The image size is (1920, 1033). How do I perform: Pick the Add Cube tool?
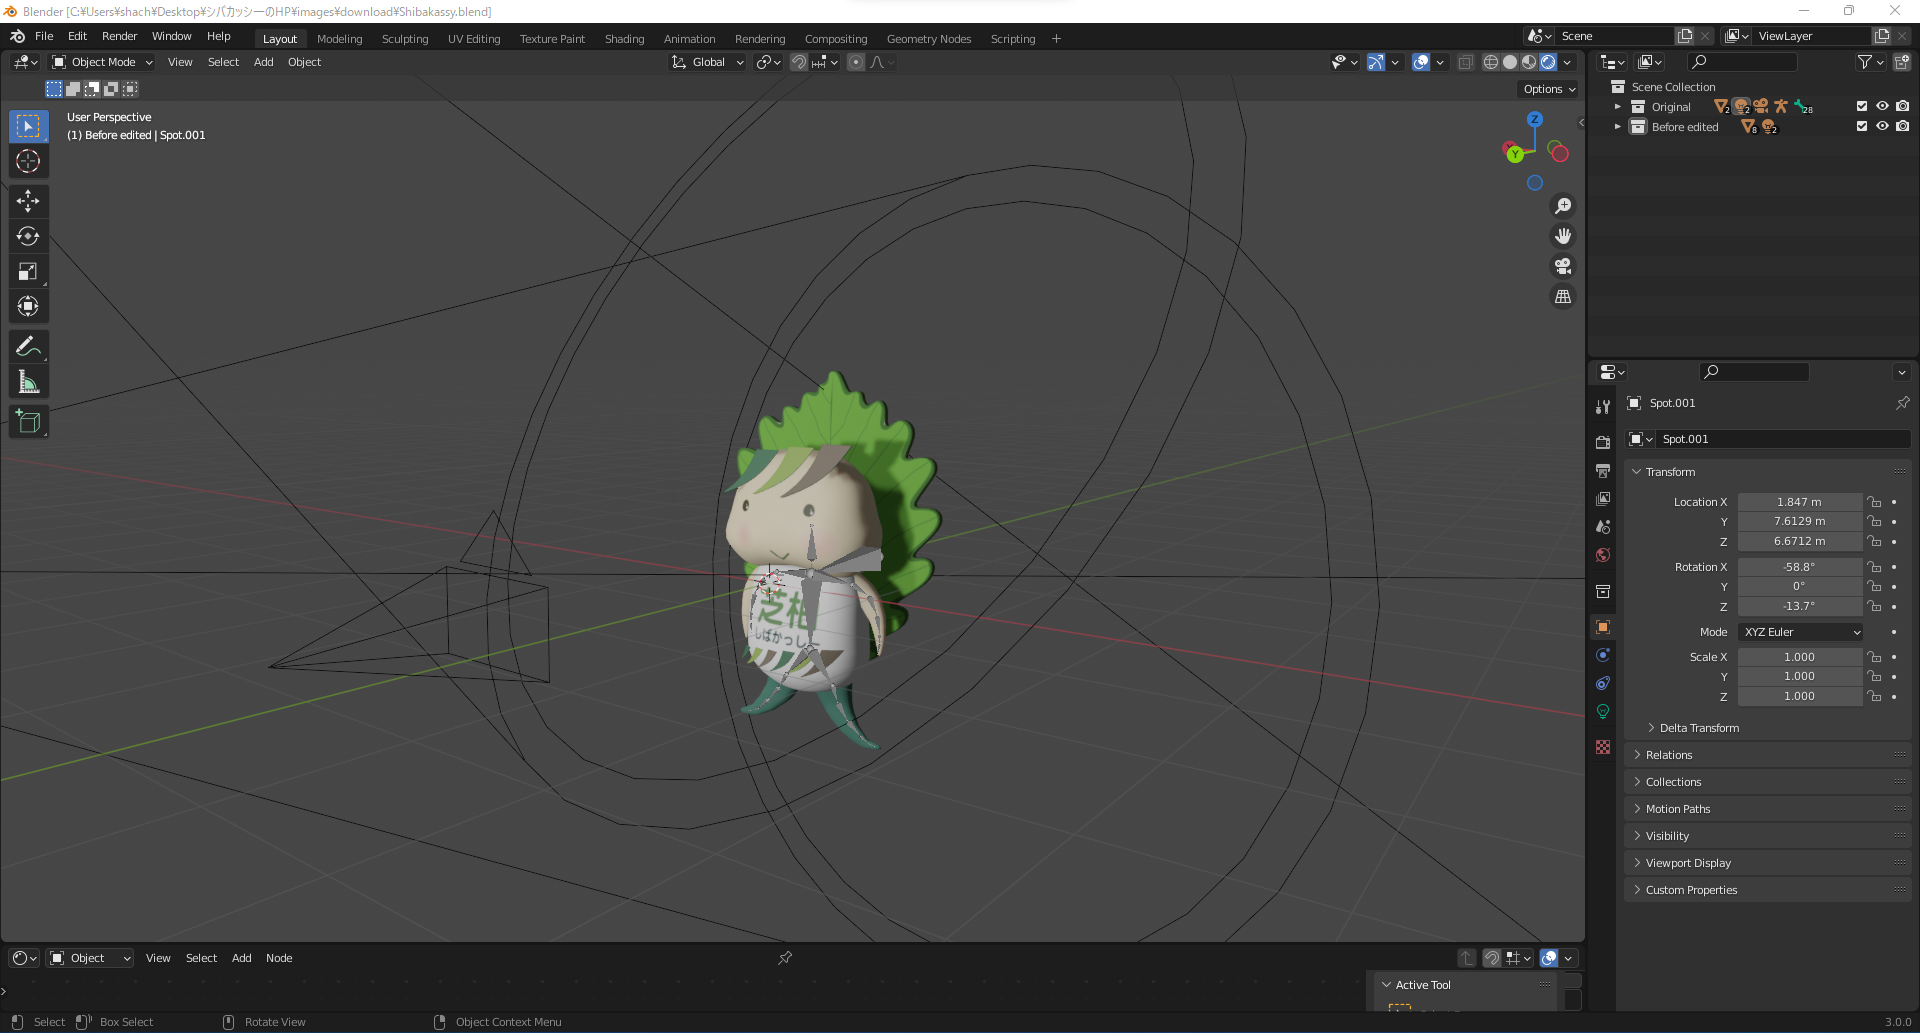28,422
